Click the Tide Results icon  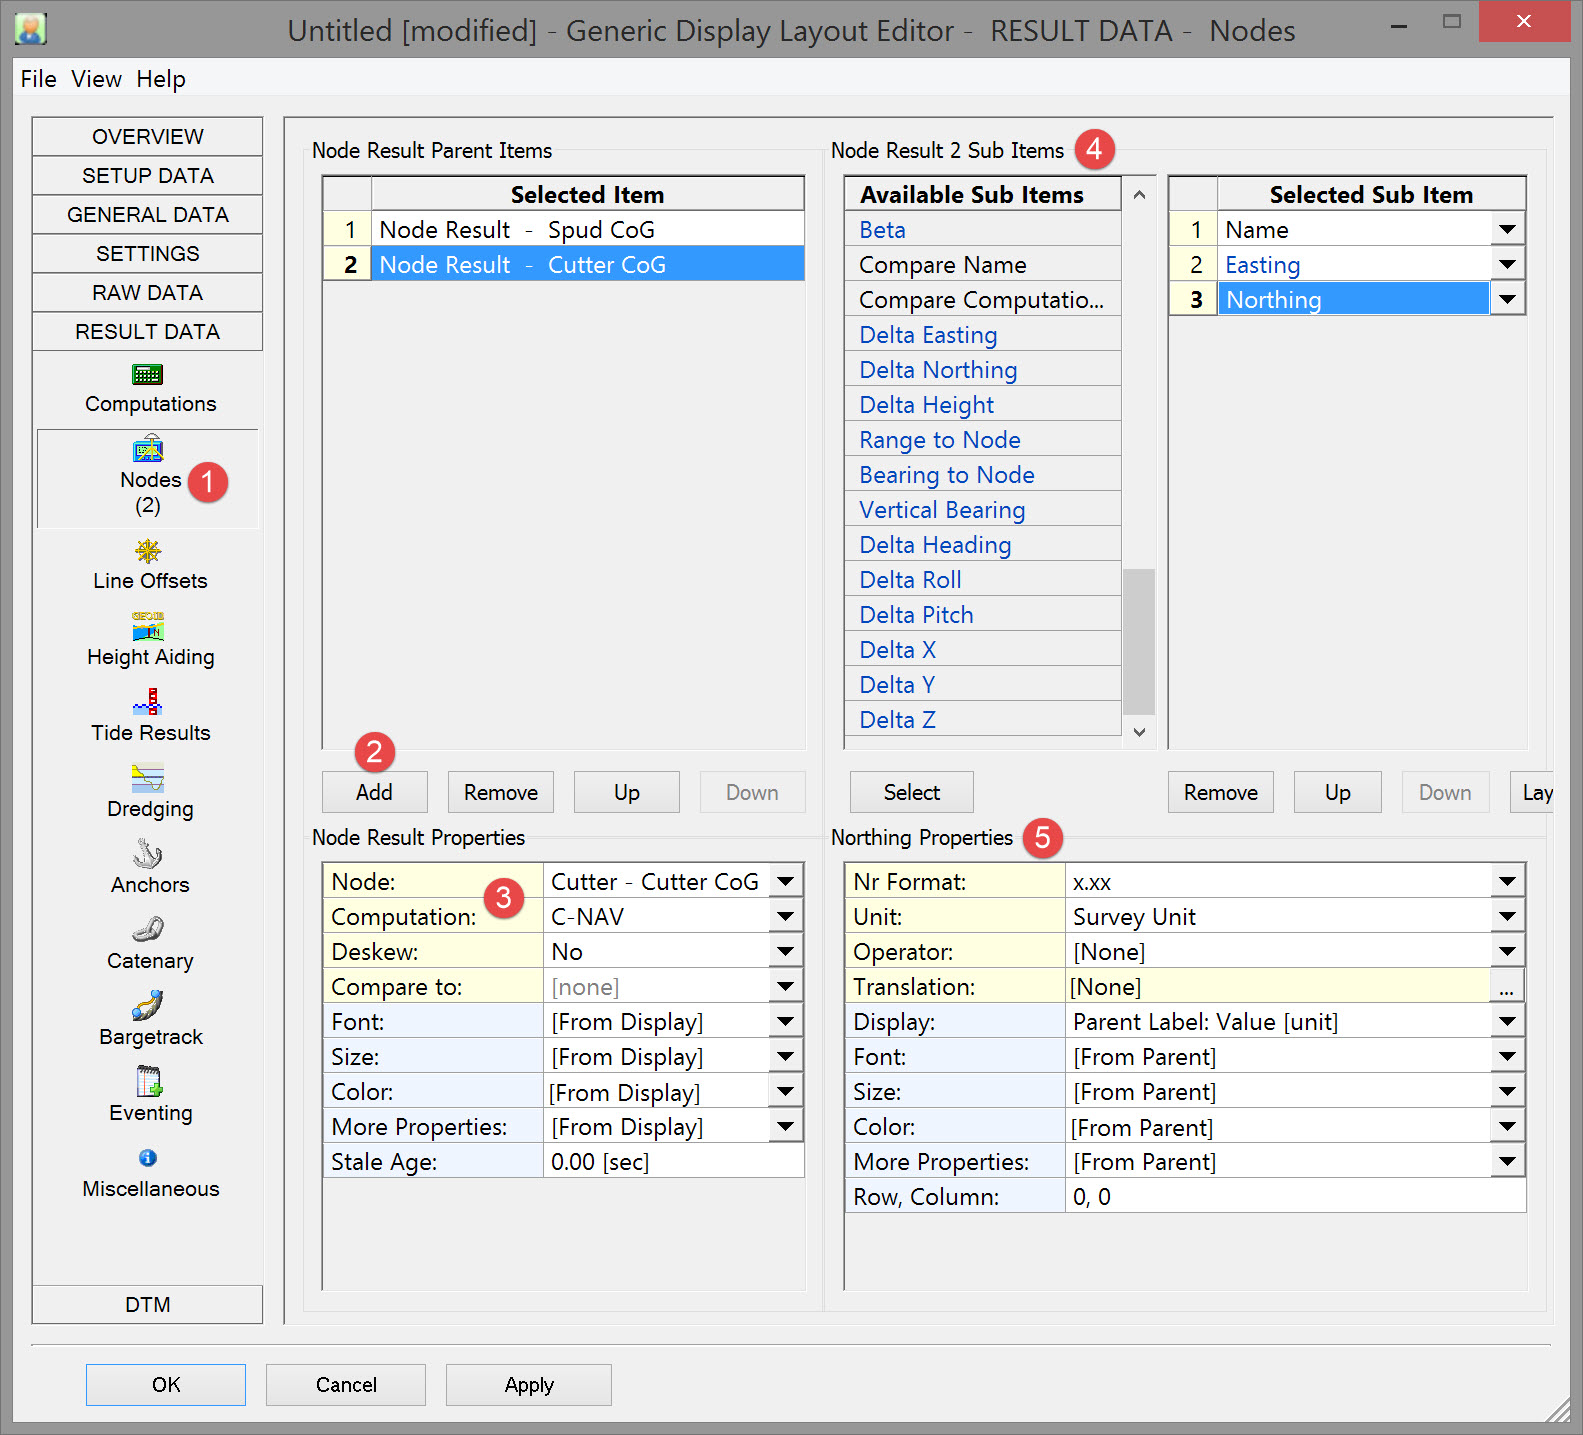pos(148,702)
